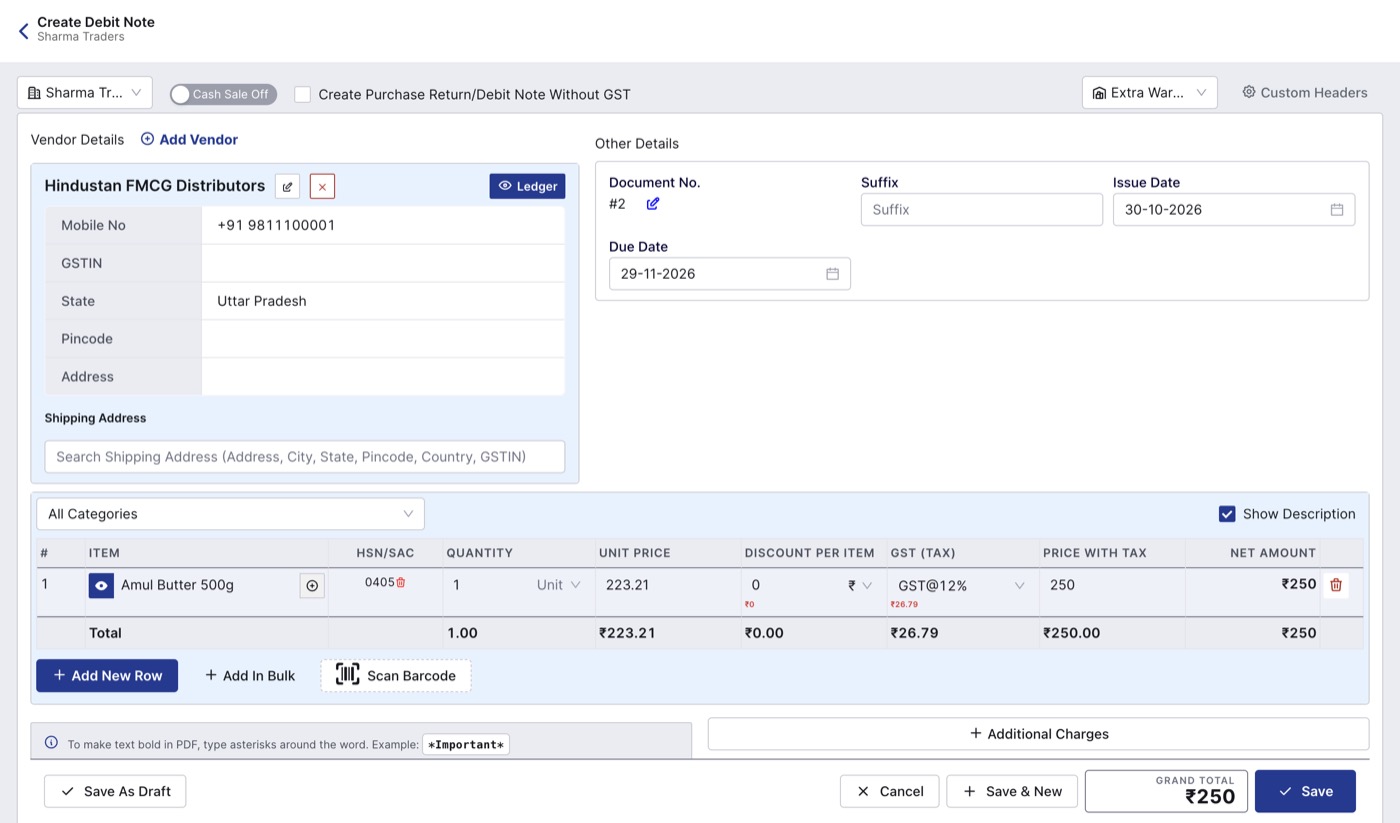Open the Issue Date calendar picker

click(1337, 210)
